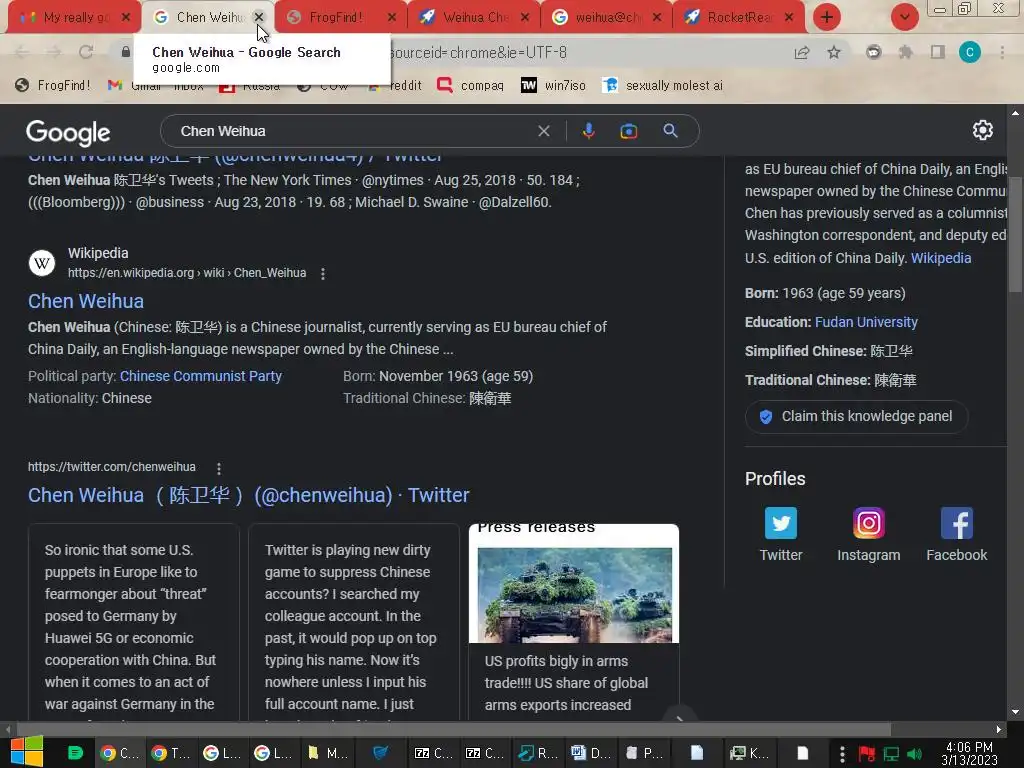
Task: Toggle the Chrome side panel
Action: [938, 52]
